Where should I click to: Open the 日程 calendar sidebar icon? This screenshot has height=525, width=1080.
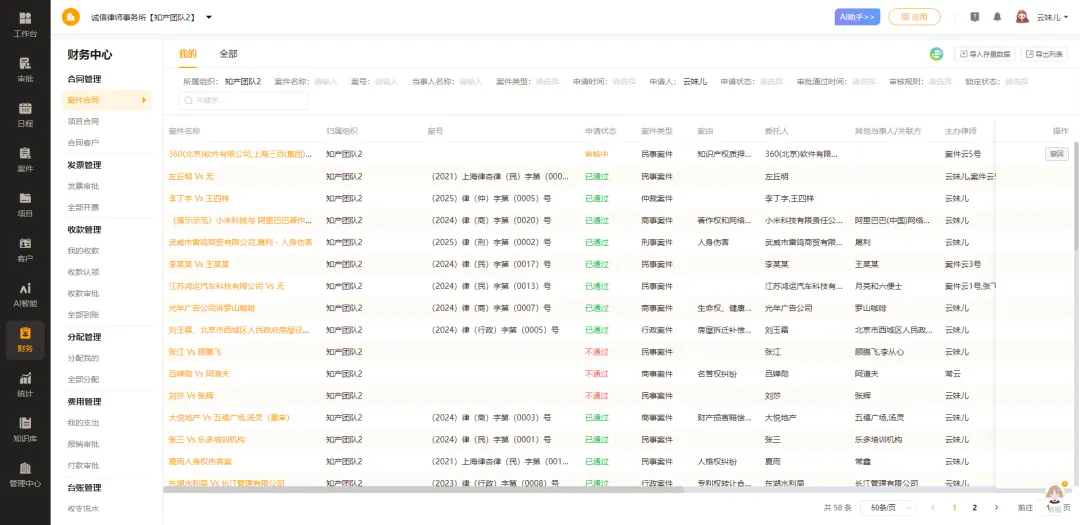coord(25,113)
